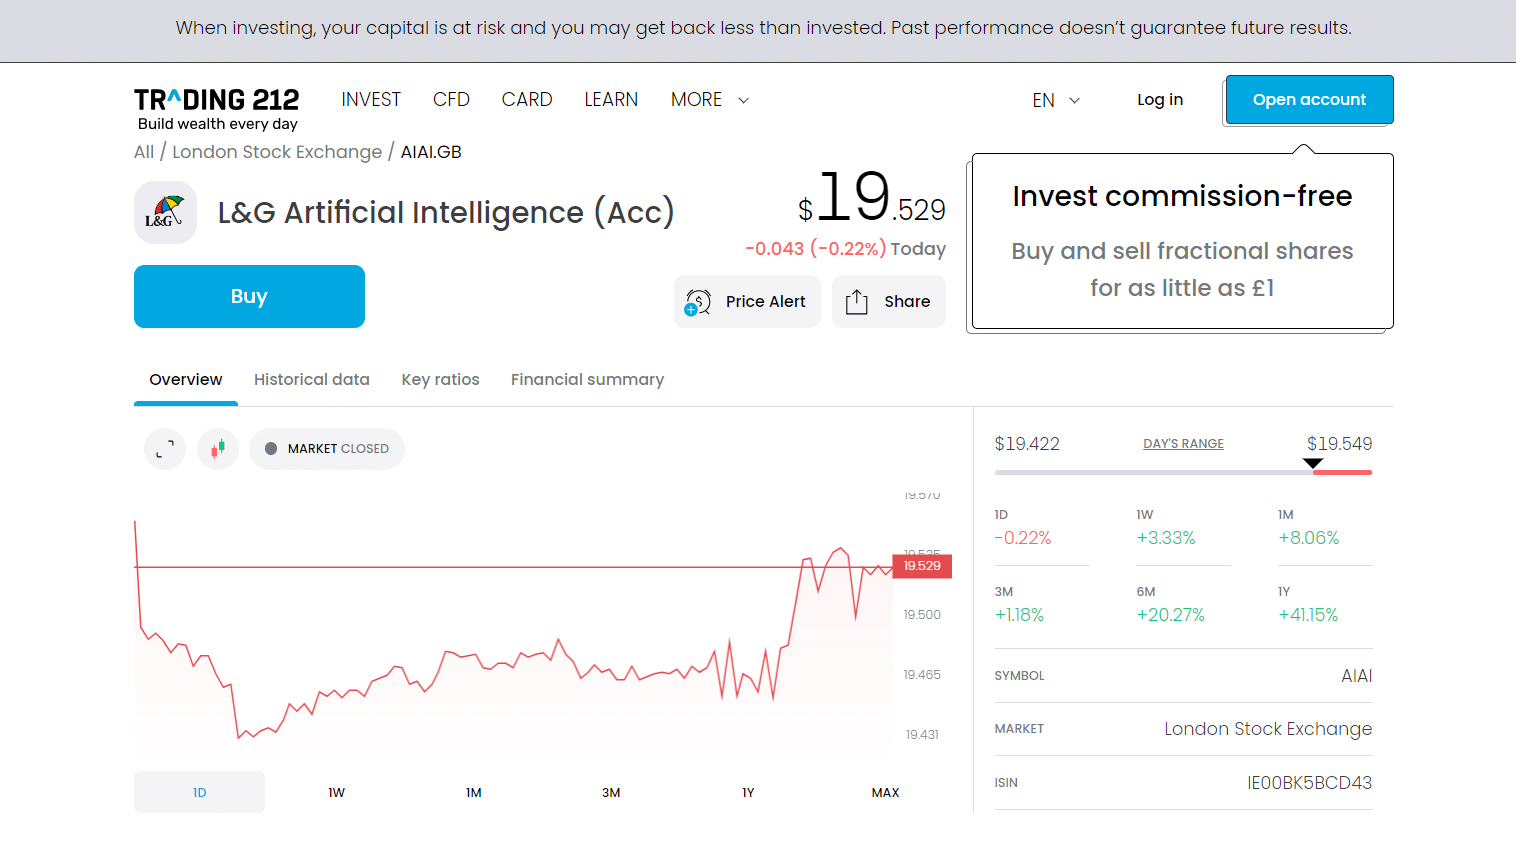Click the Invest commission-free heading

click(x=1182, y=196)
